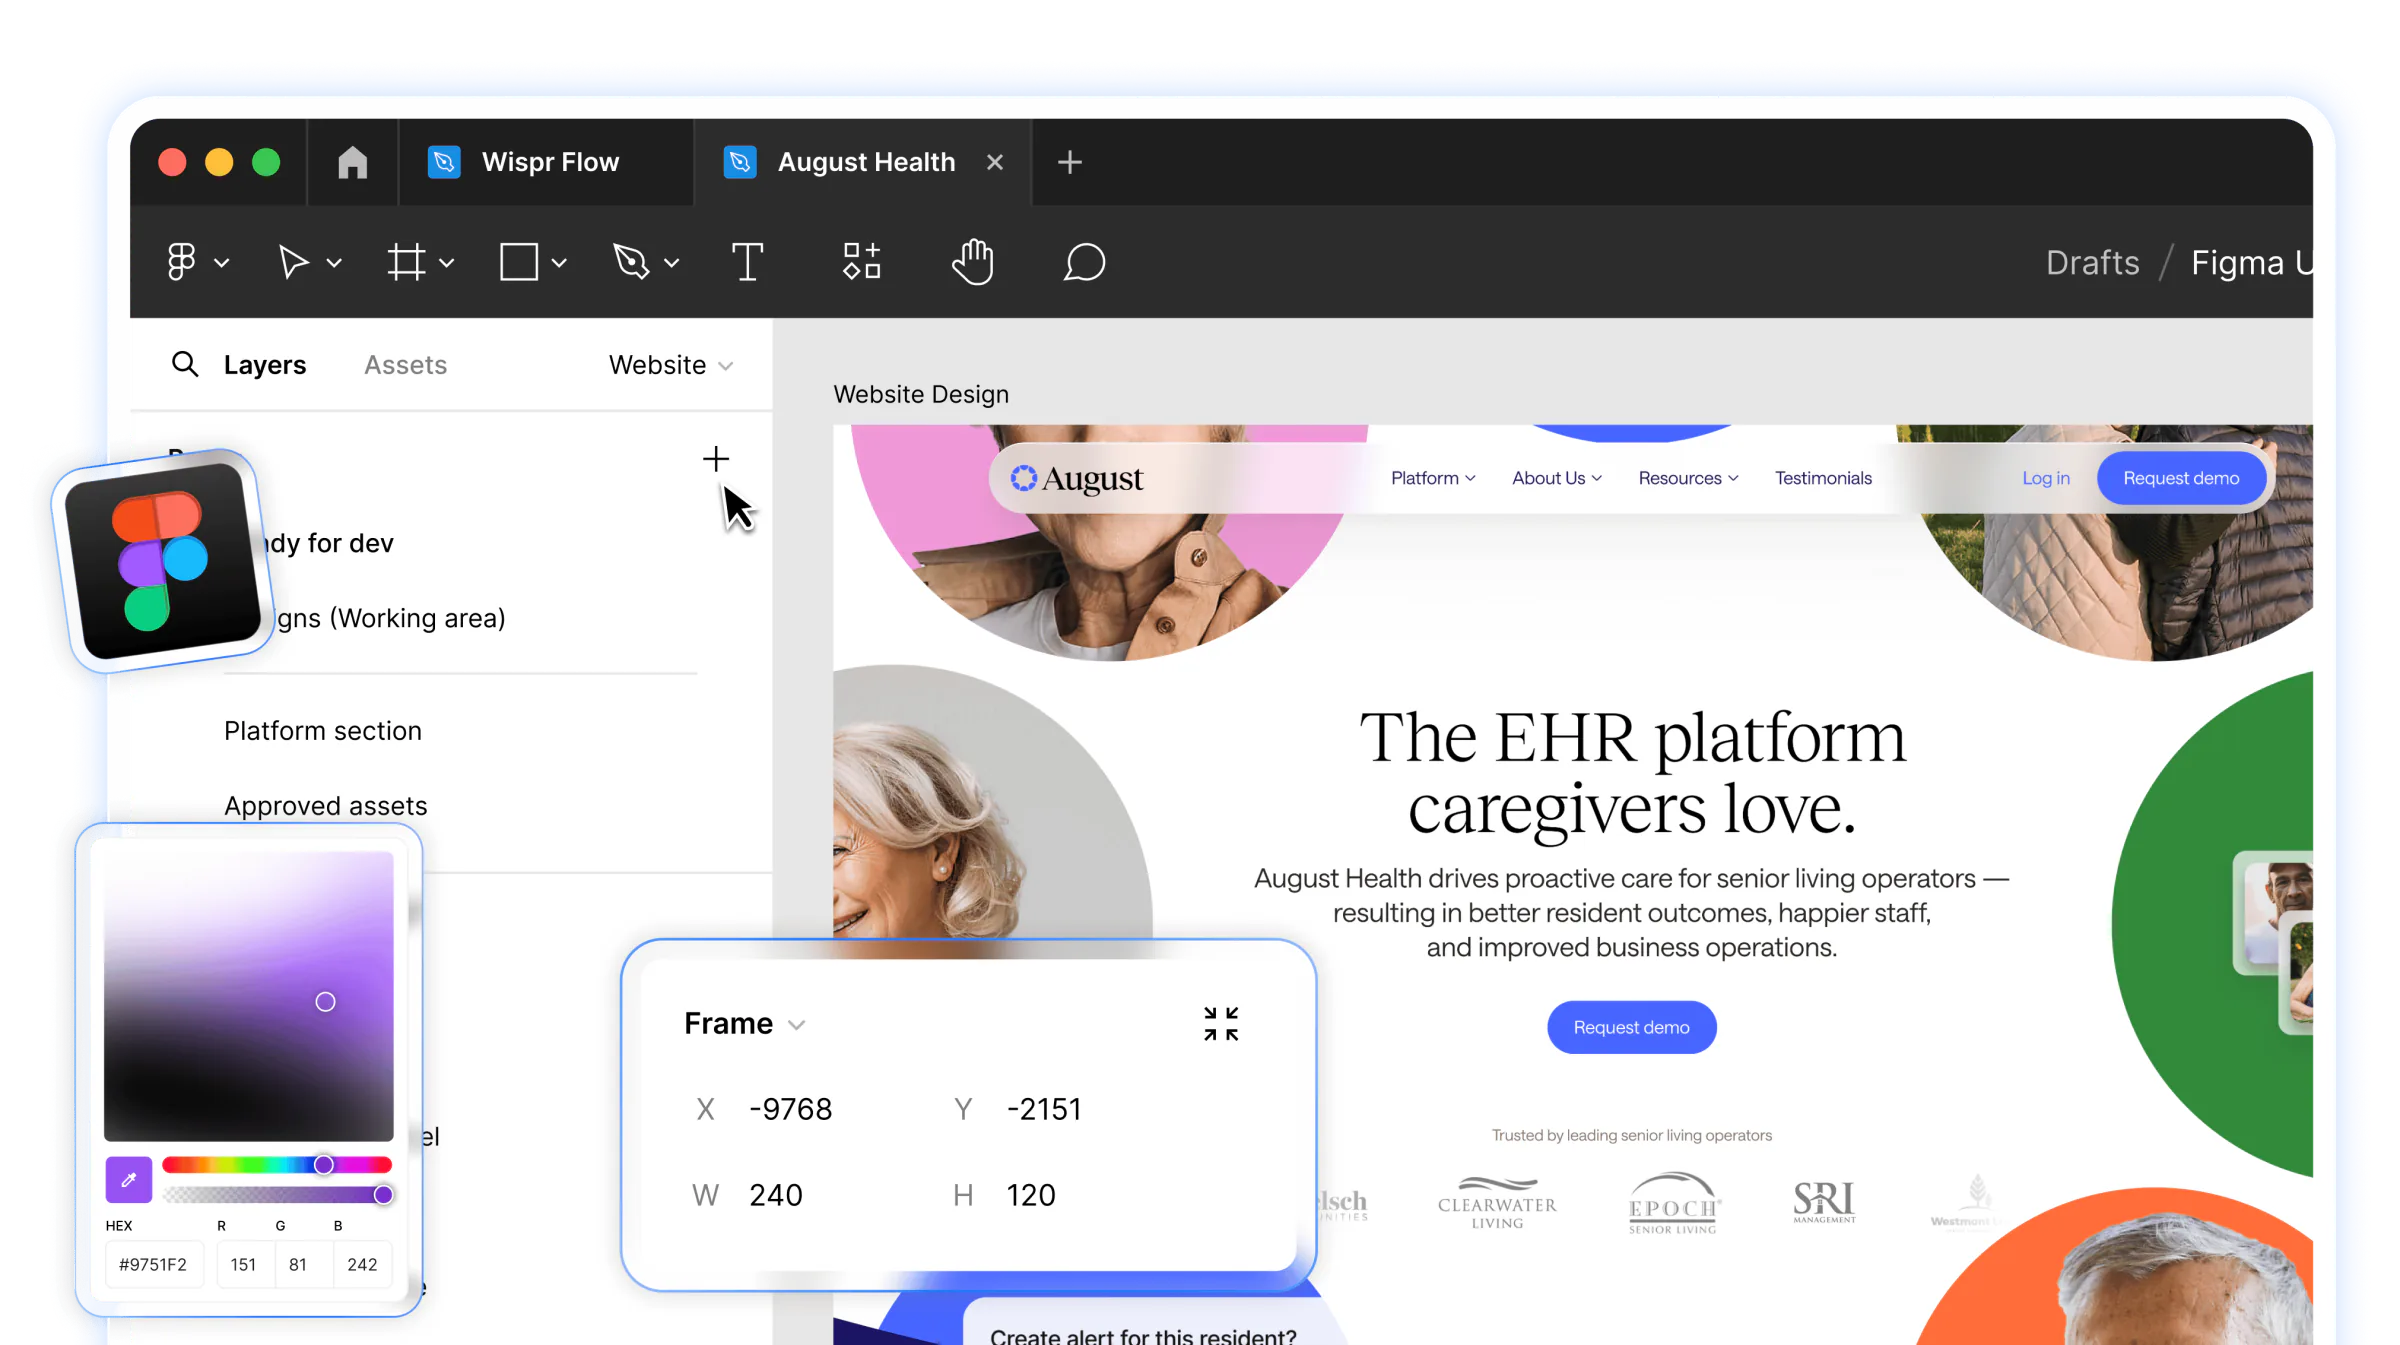
Task: Select the Text tool
Action: [747, 262]
